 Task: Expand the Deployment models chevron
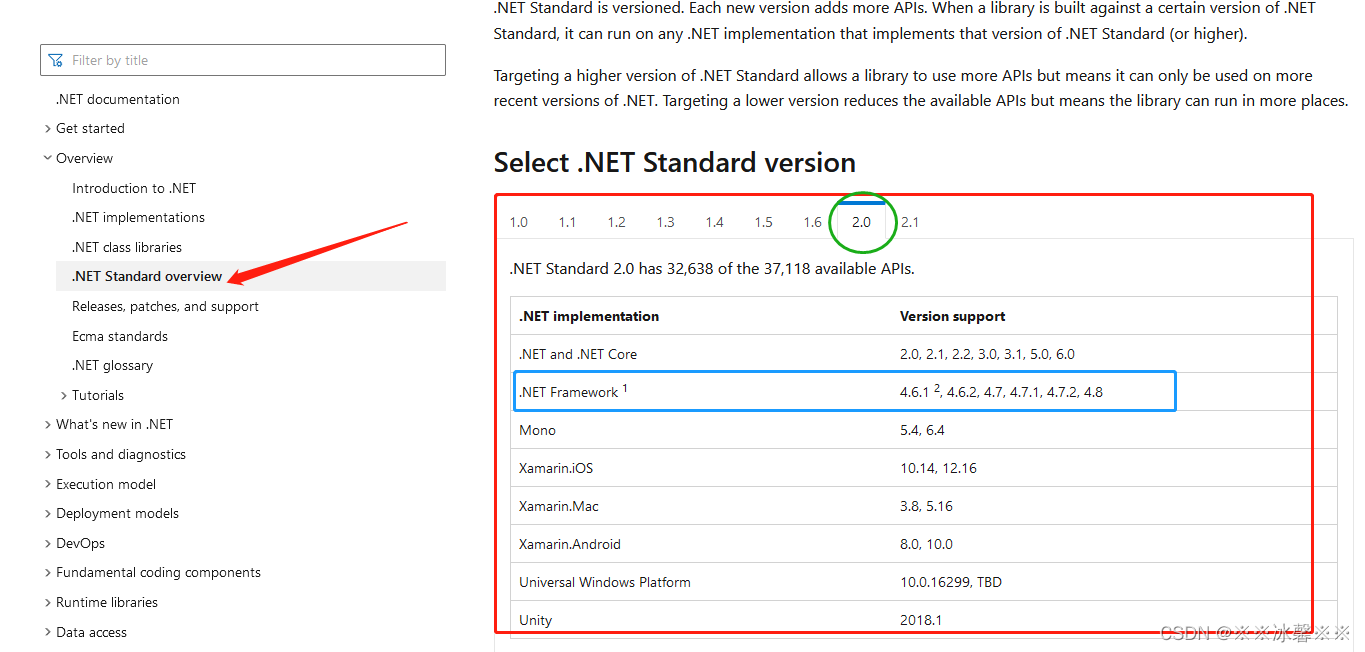48,513
